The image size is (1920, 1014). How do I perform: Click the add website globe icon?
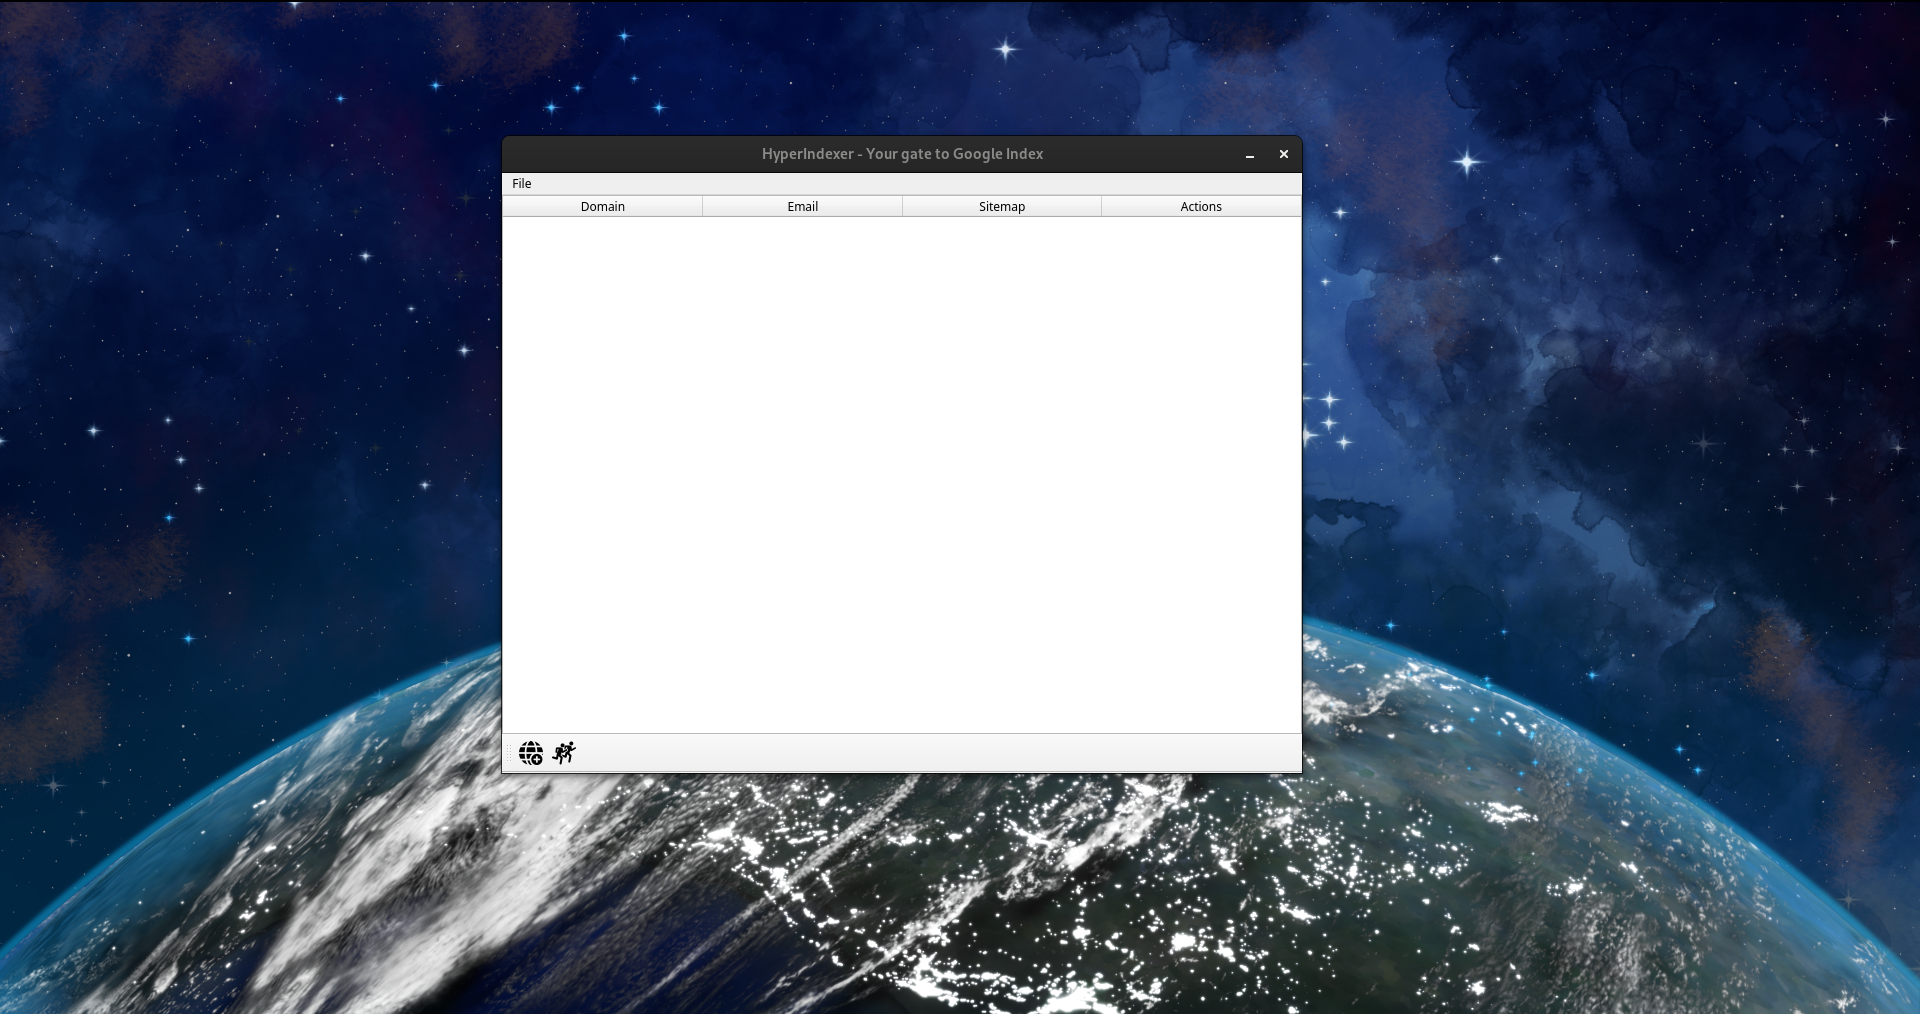tap(531, 753)
